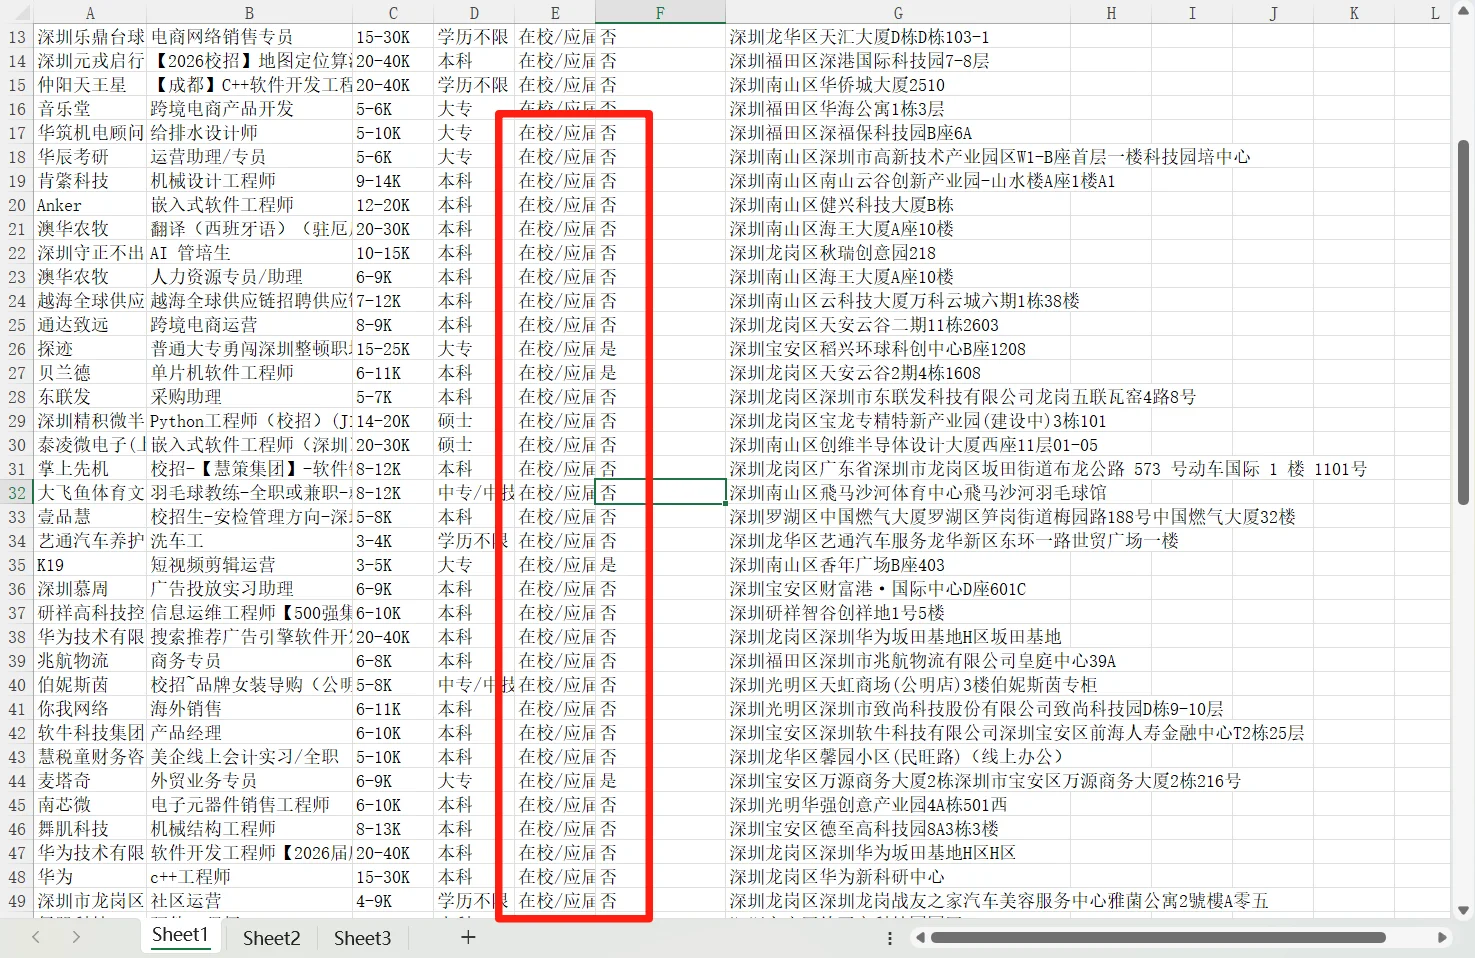Viewport: 1475px width, 958px height.
Task: Open the Sheet3 tab
Action: [362, 938]
